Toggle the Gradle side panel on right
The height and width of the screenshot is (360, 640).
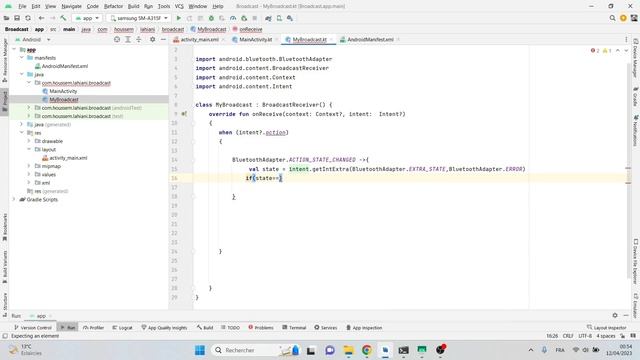[x=636, y=96]
